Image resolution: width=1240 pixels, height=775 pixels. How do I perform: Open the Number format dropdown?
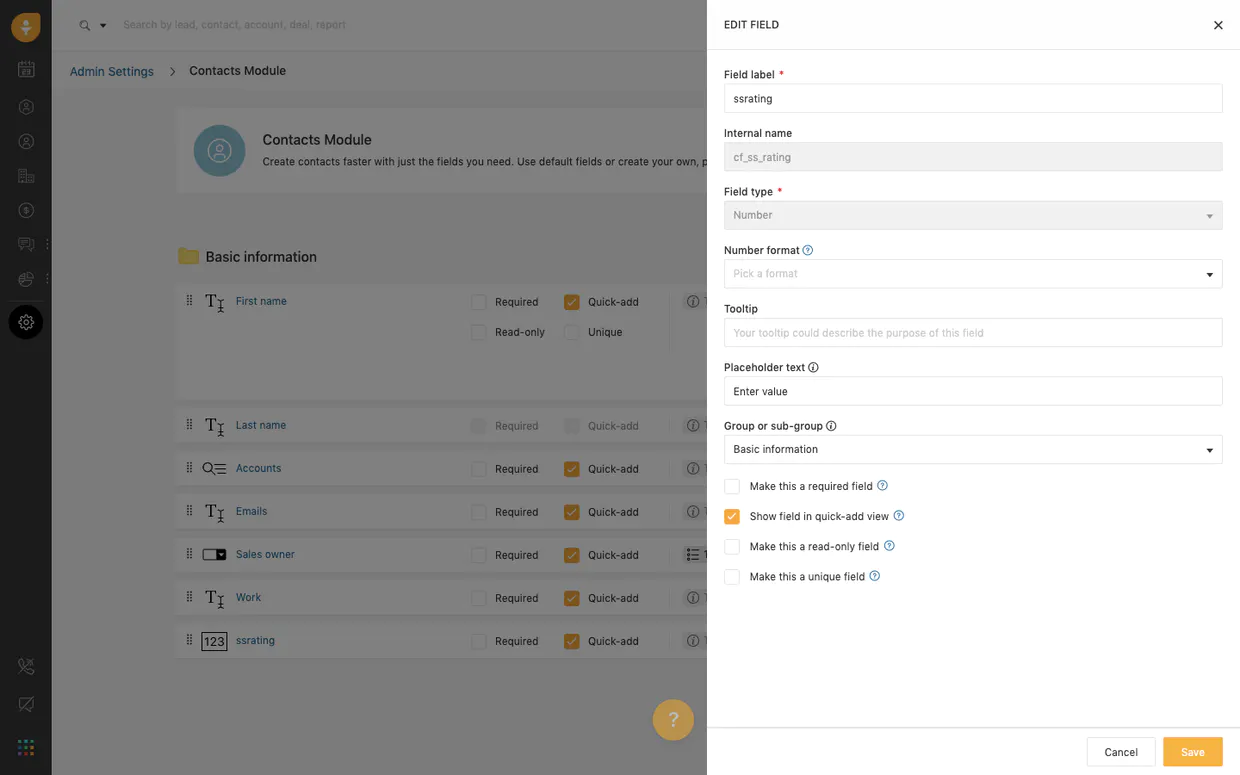[972, 274]
